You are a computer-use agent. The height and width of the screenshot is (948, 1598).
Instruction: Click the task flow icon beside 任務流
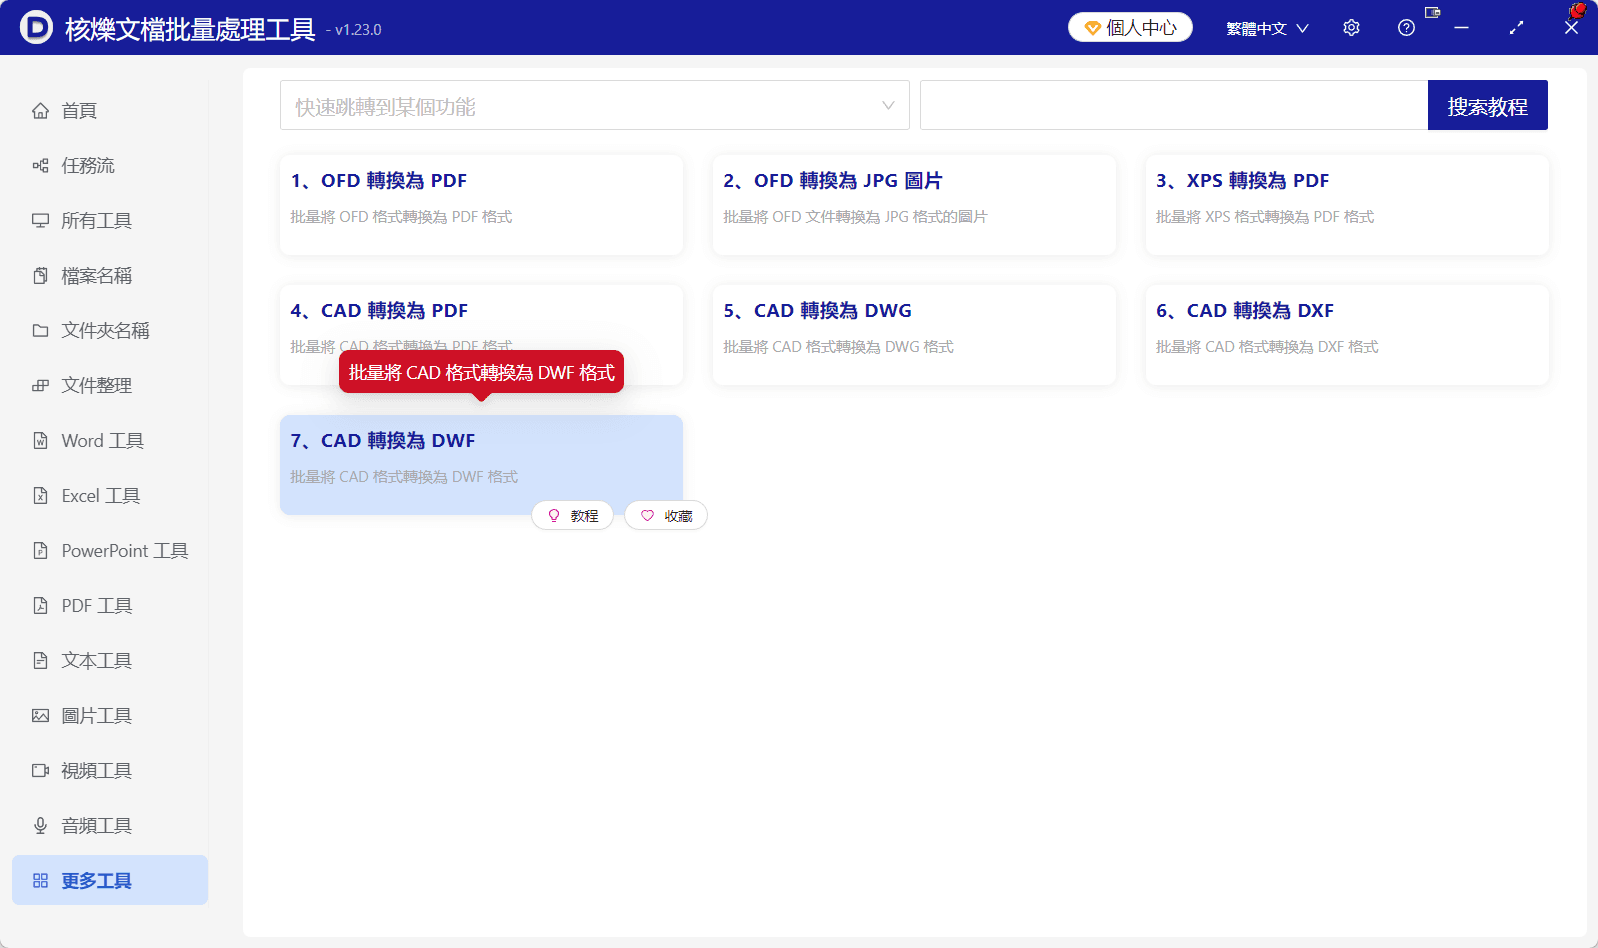40,165
